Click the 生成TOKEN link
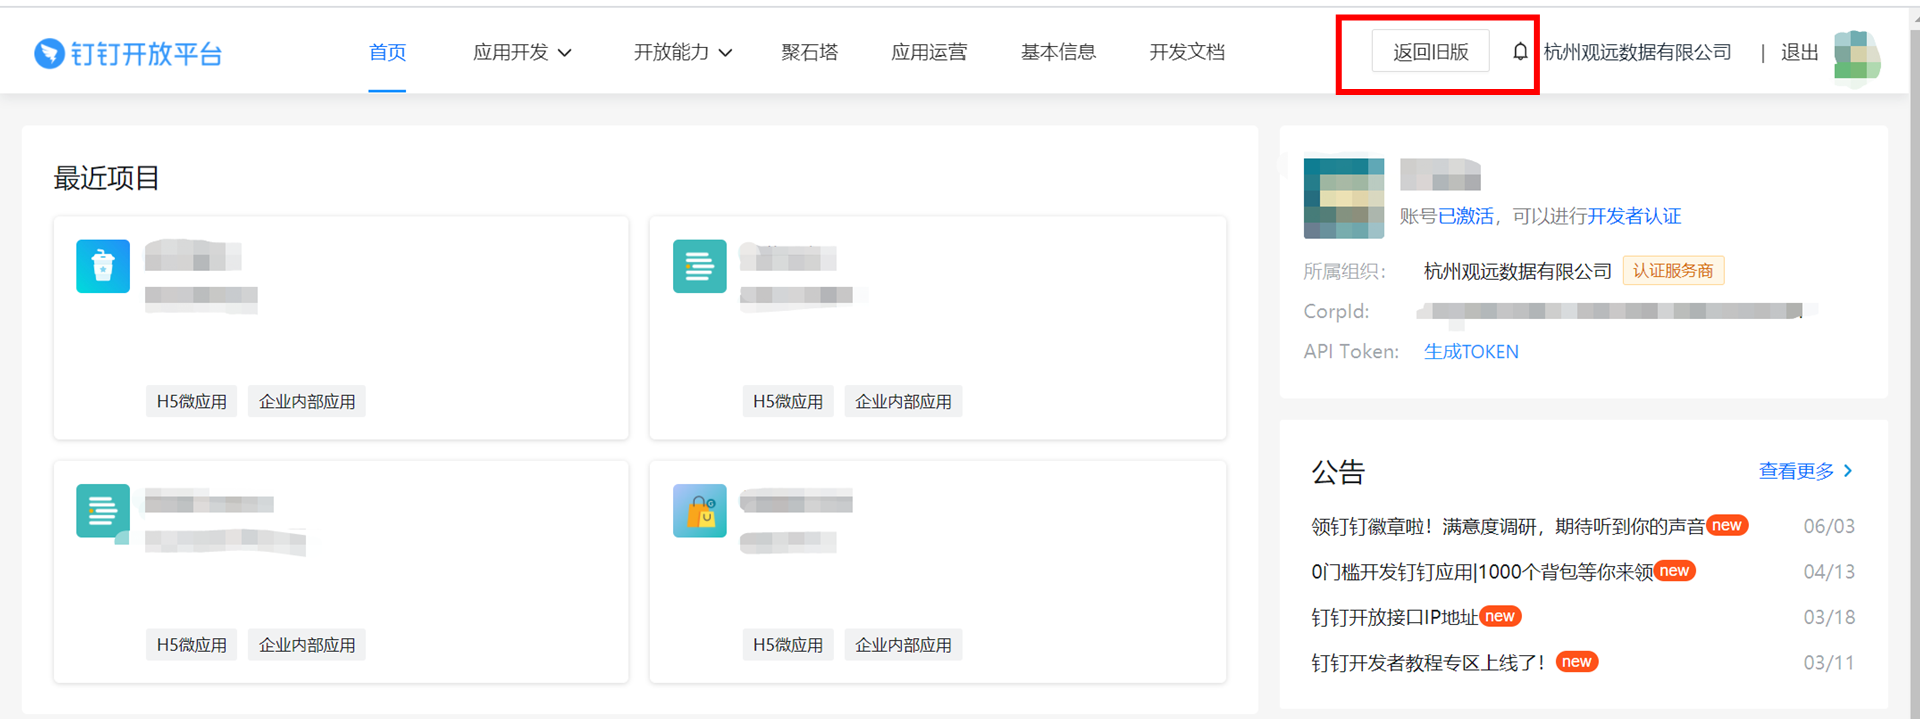Viewport: 1920px width, 719px height. [1471, 351]
